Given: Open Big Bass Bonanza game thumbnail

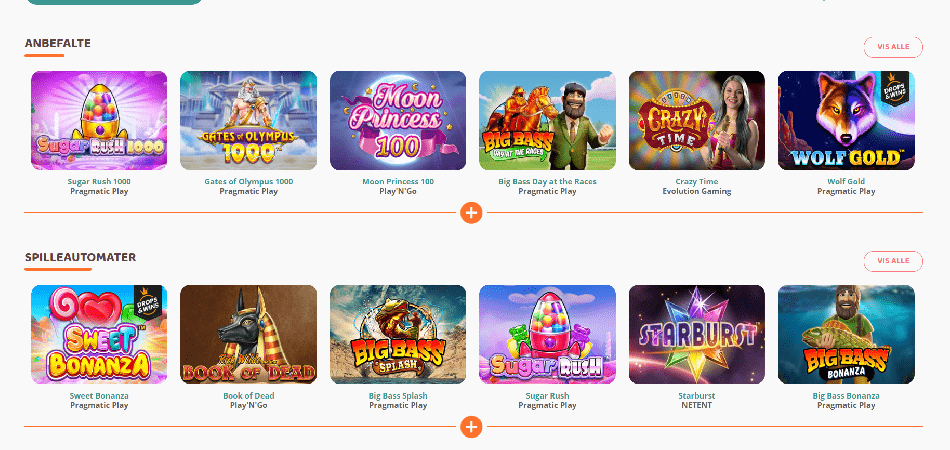Looking at the screenshot, I should tap(846, 334).
